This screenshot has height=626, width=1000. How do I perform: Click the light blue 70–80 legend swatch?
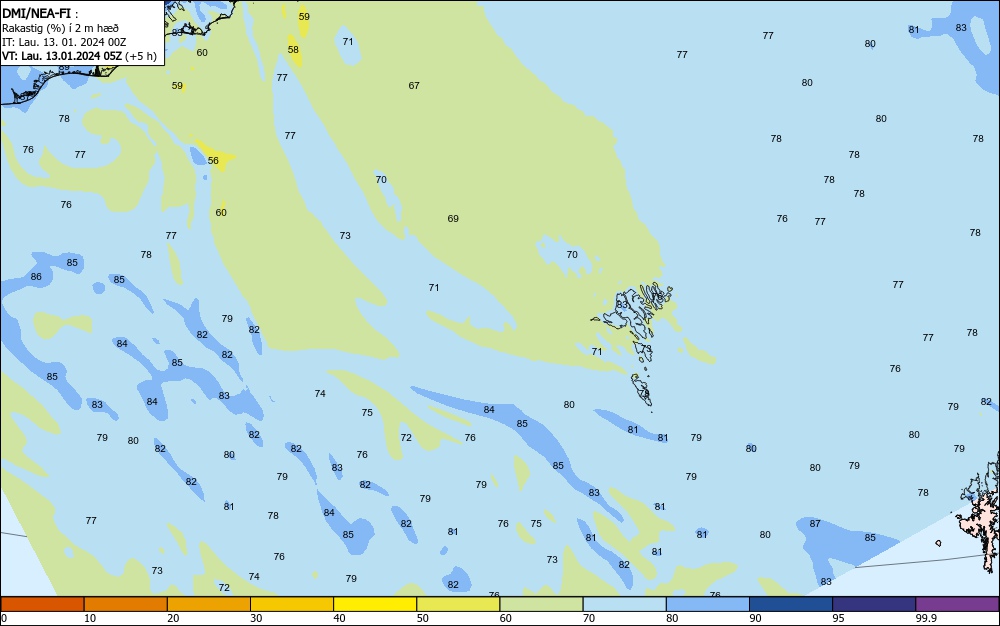coord(625,604)
